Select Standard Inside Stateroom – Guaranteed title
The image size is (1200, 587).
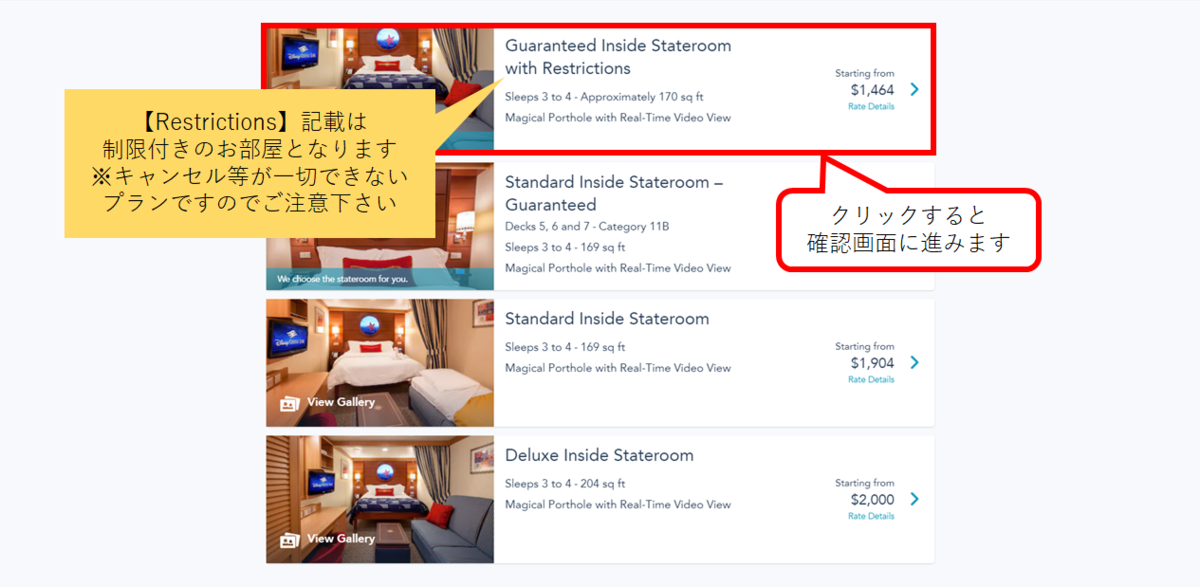[614, 193]
